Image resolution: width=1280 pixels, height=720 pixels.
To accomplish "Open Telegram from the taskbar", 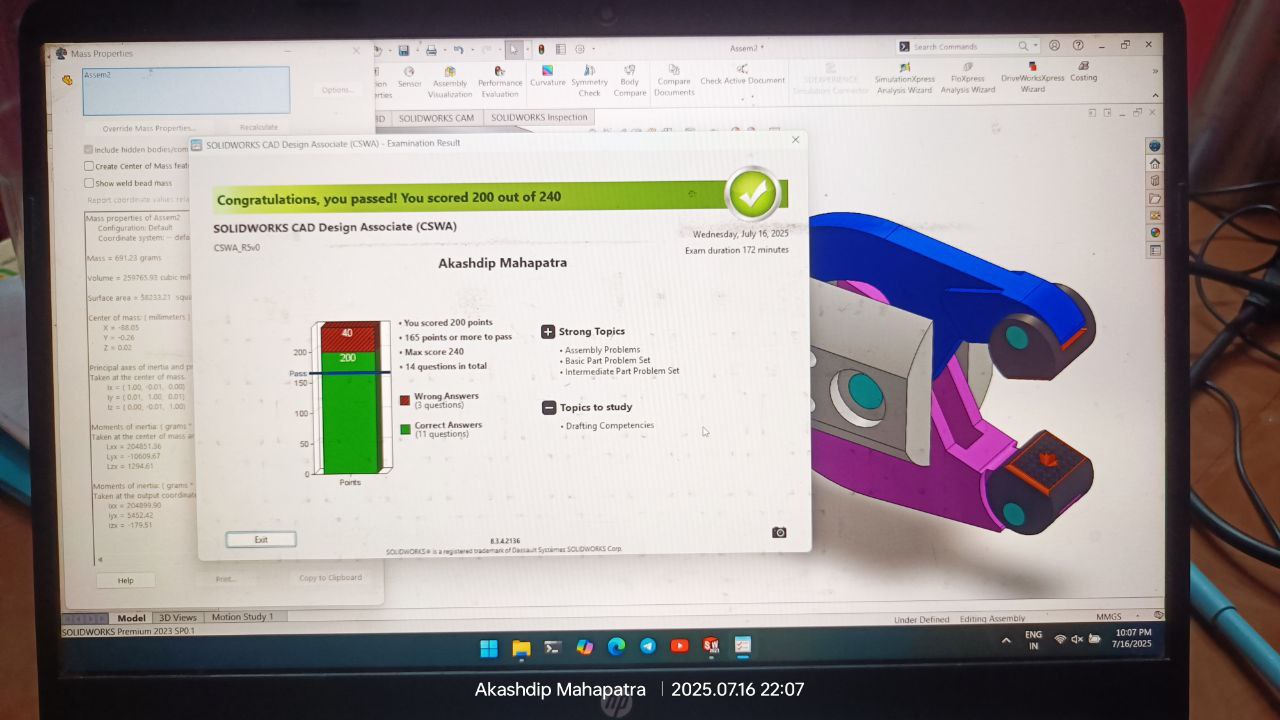I will click(x=648, y=647).
